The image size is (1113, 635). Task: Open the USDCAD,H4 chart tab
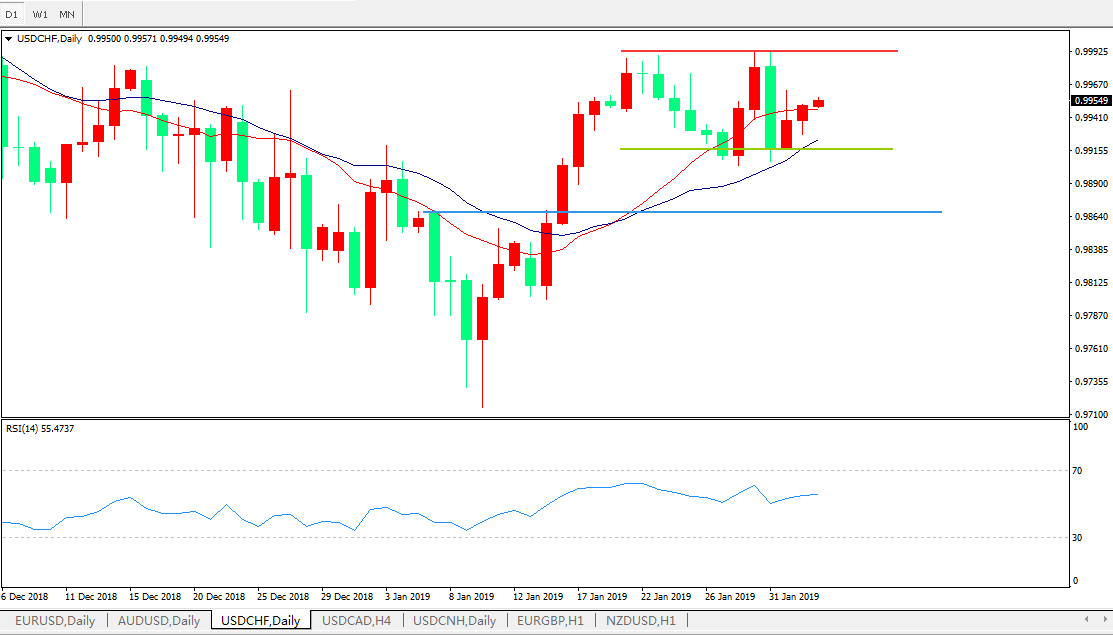click(356, 621)
